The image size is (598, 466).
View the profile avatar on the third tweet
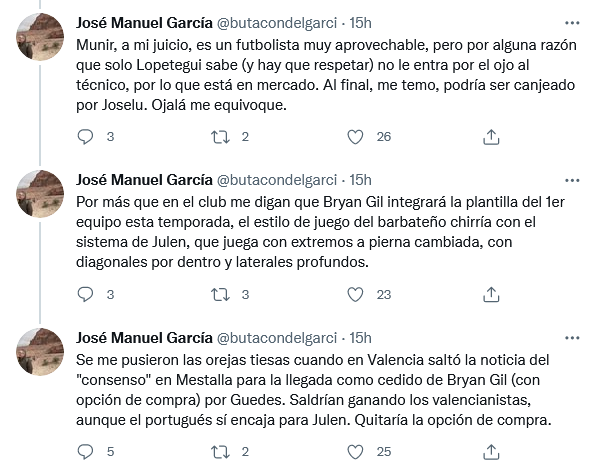tap(40, 351)
